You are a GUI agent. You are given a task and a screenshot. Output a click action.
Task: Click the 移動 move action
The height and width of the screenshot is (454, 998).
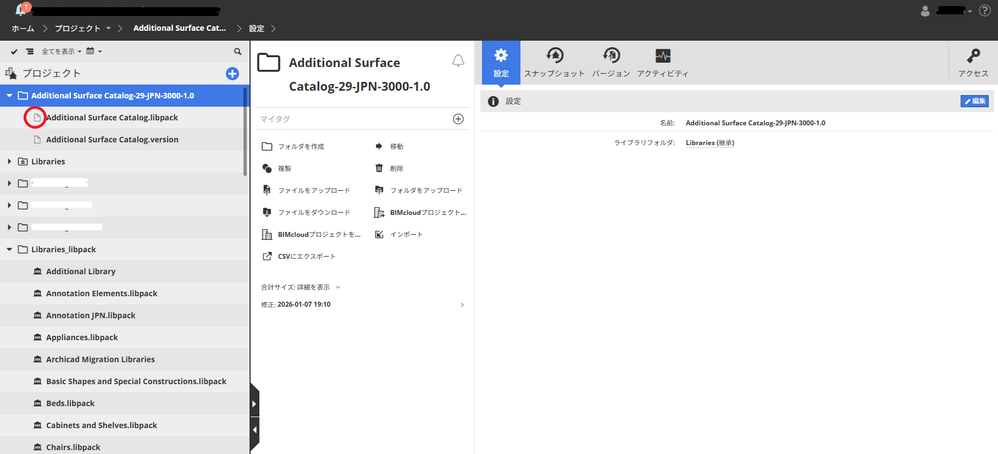tap(389, 146)
